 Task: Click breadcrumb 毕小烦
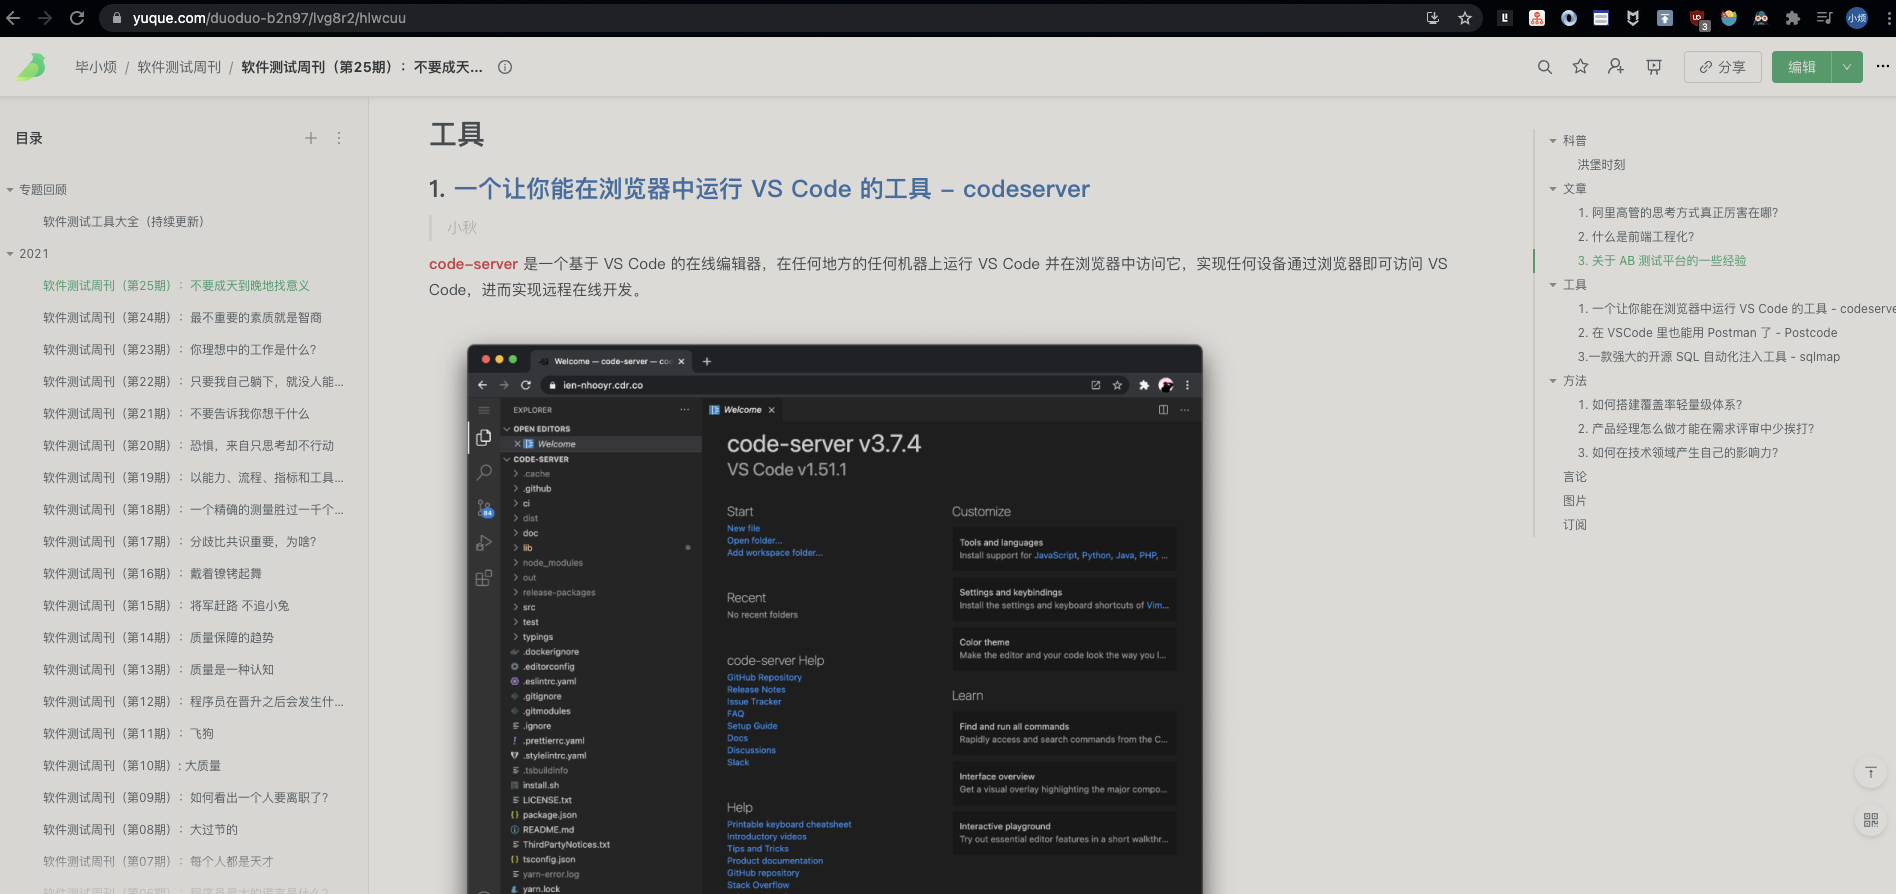point(96,67)
